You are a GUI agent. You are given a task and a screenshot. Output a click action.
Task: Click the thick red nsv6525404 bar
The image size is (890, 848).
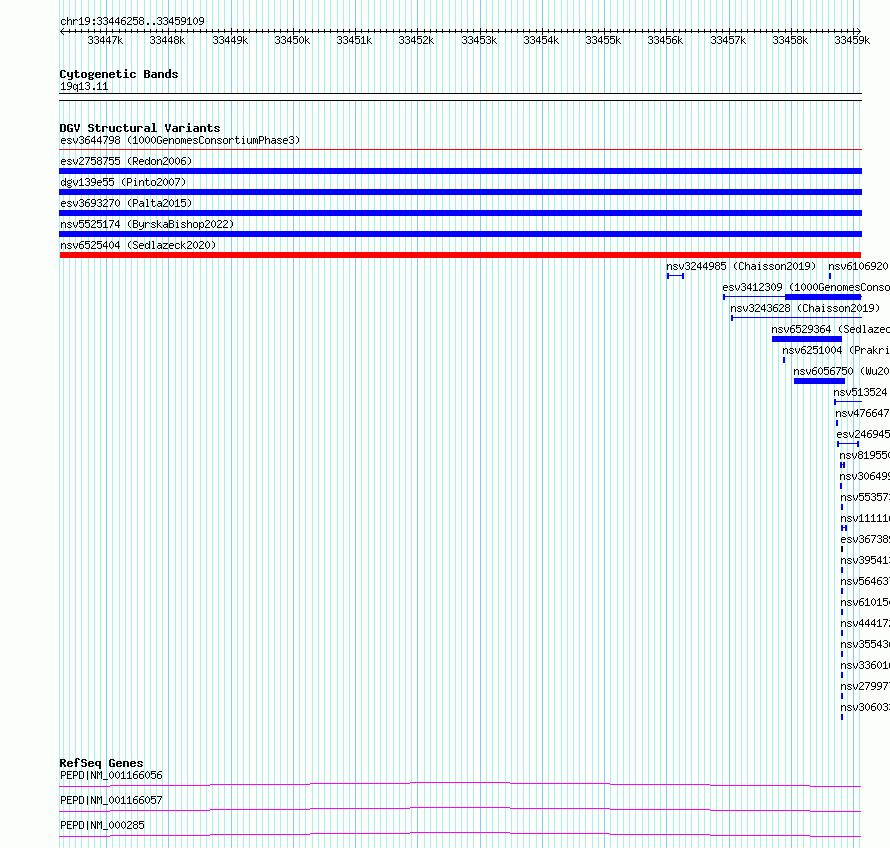[460, 255]
